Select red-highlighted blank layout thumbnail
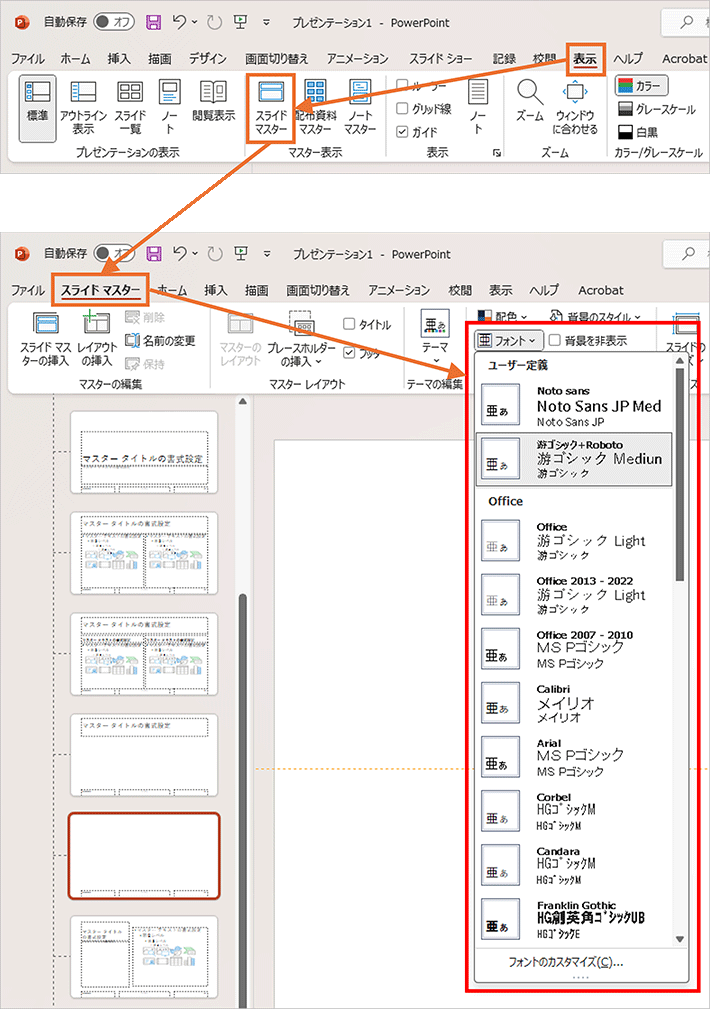710x1009 pixels. point(144,856)
